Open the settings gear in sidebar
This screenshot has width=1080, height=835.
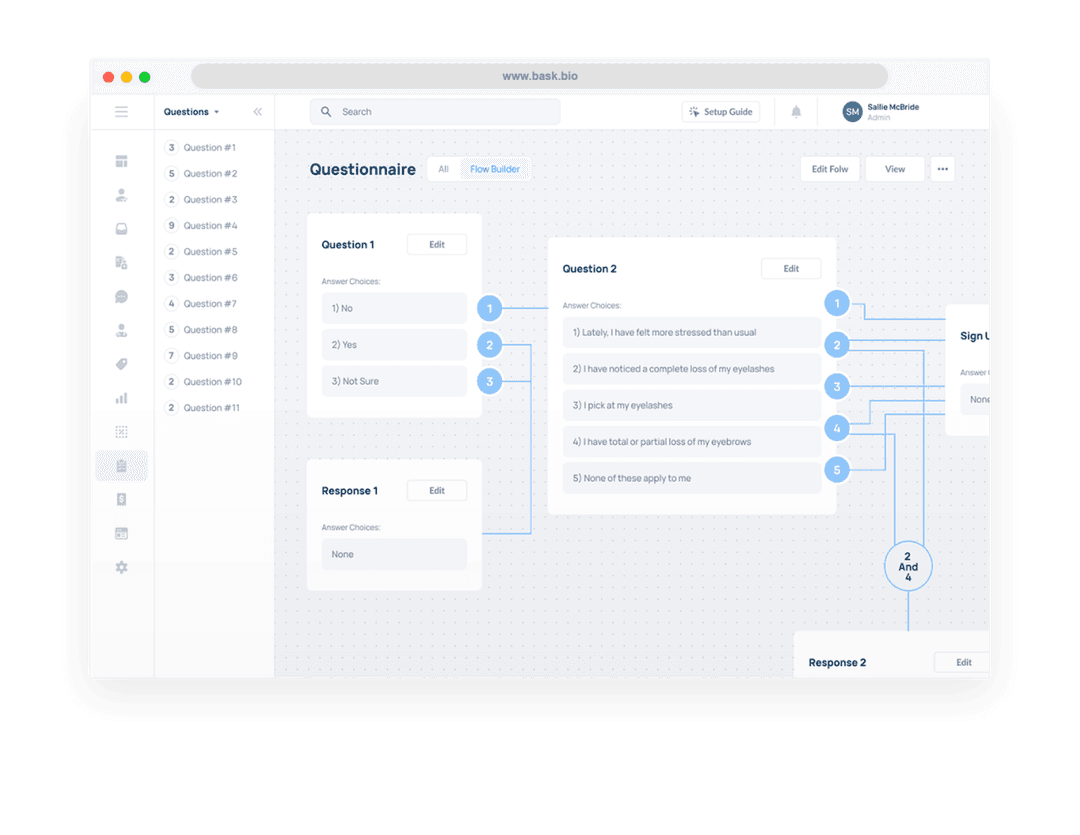121,568
